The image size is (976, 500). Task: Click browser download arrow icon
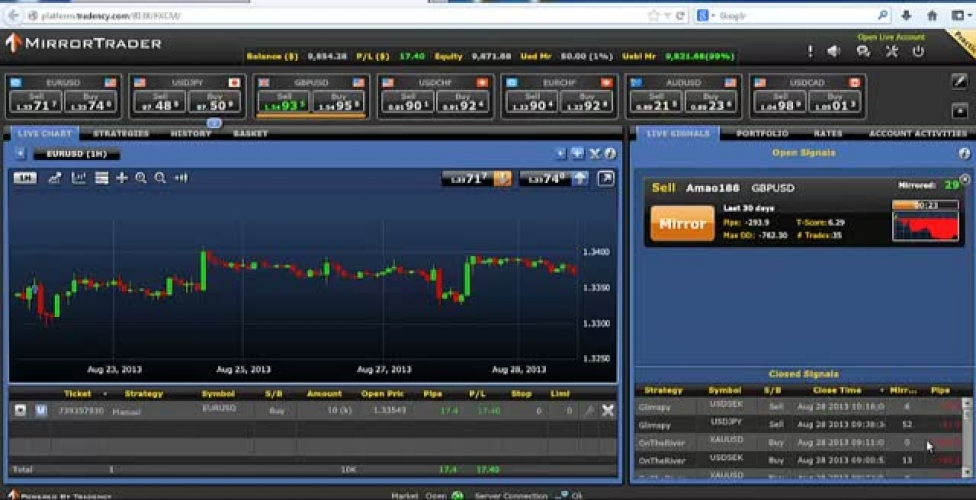907,16
